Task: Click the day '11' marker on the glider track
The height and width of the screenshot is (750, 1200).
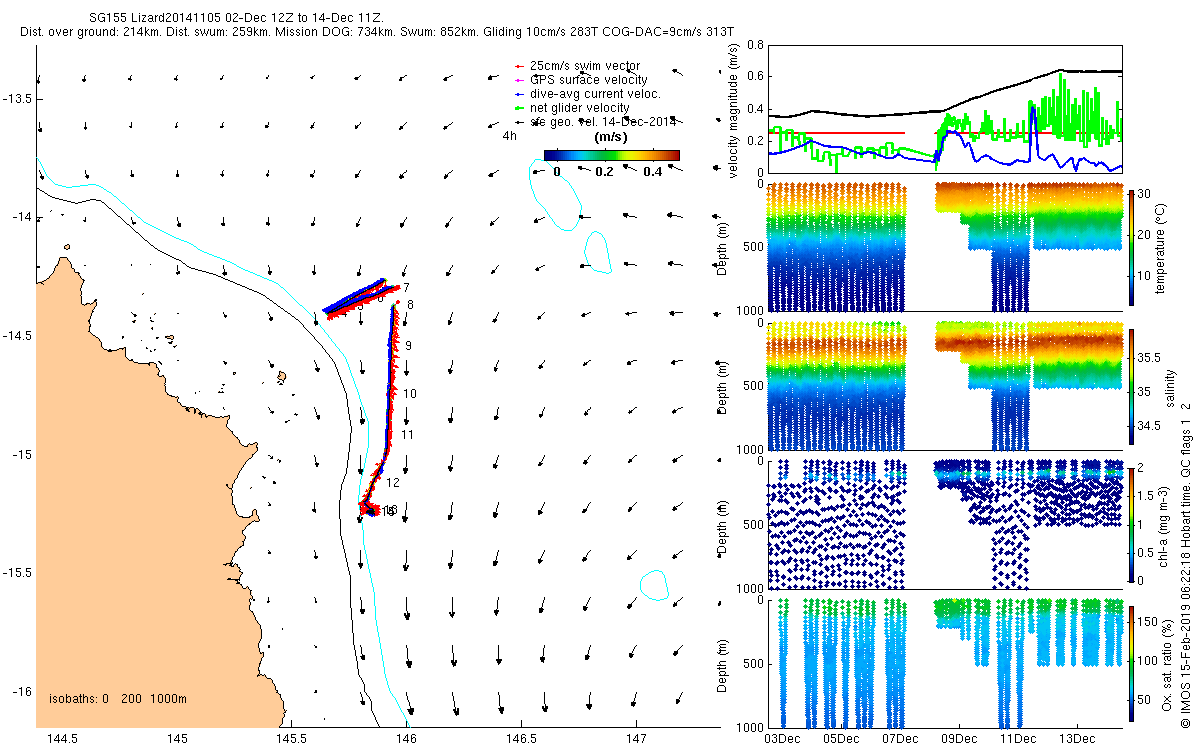Action: click(x=407, y=435)
